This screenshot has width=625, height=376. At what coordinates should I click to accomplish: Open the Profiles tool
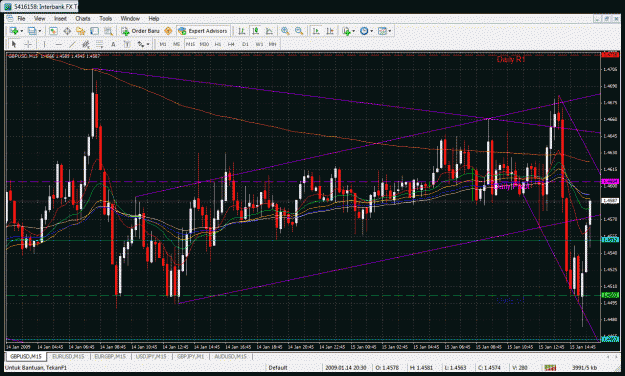click(32, 31)
